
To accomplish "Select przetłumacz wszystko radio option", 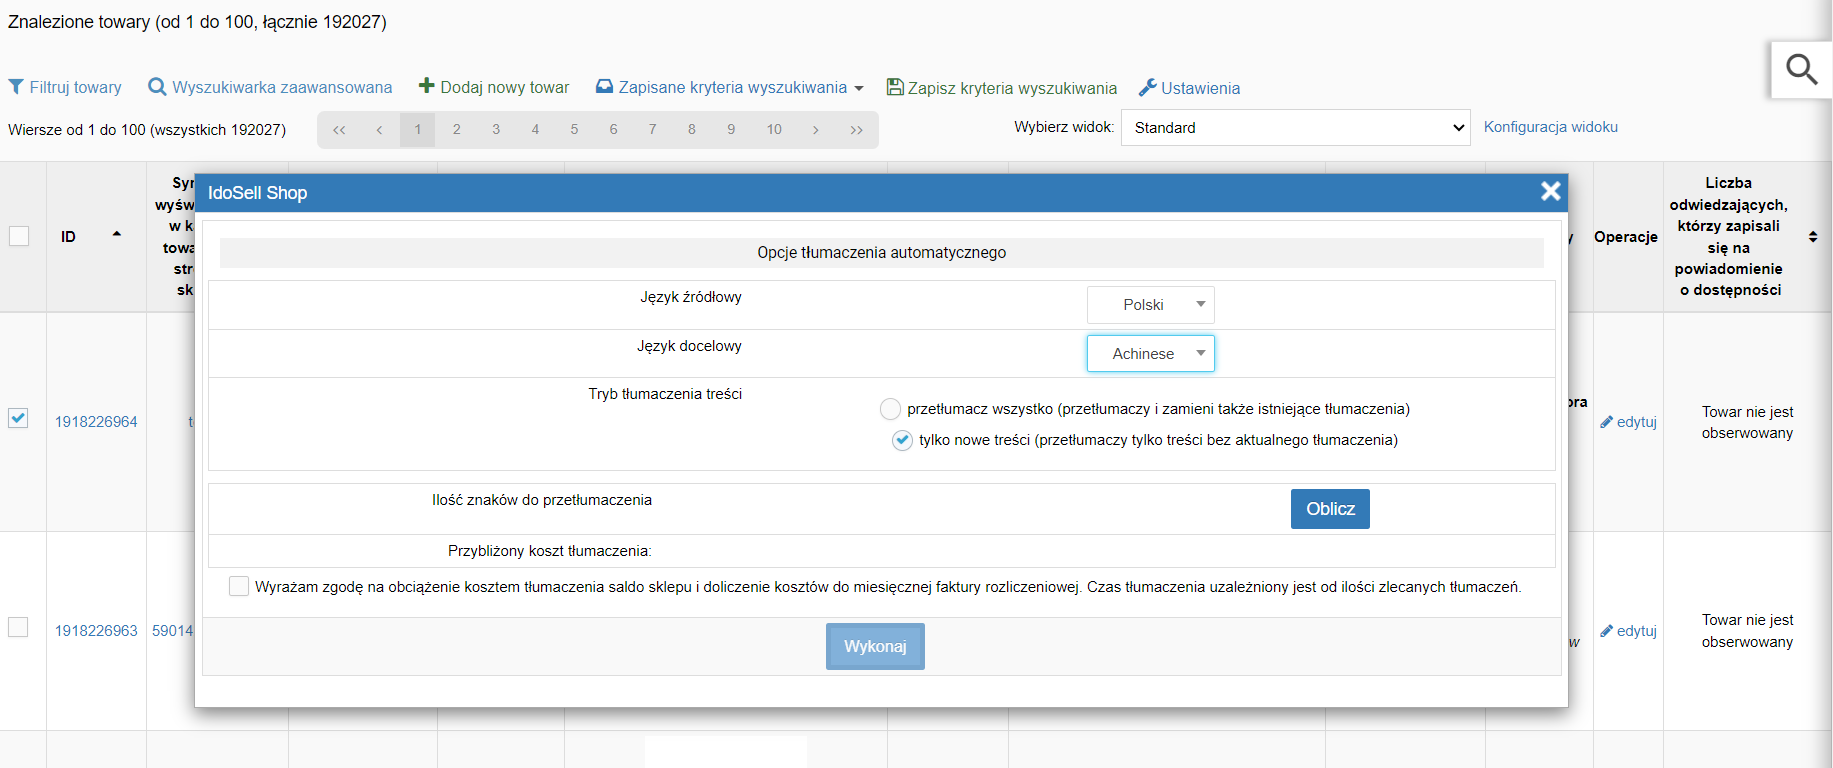I will click(890, 409).
